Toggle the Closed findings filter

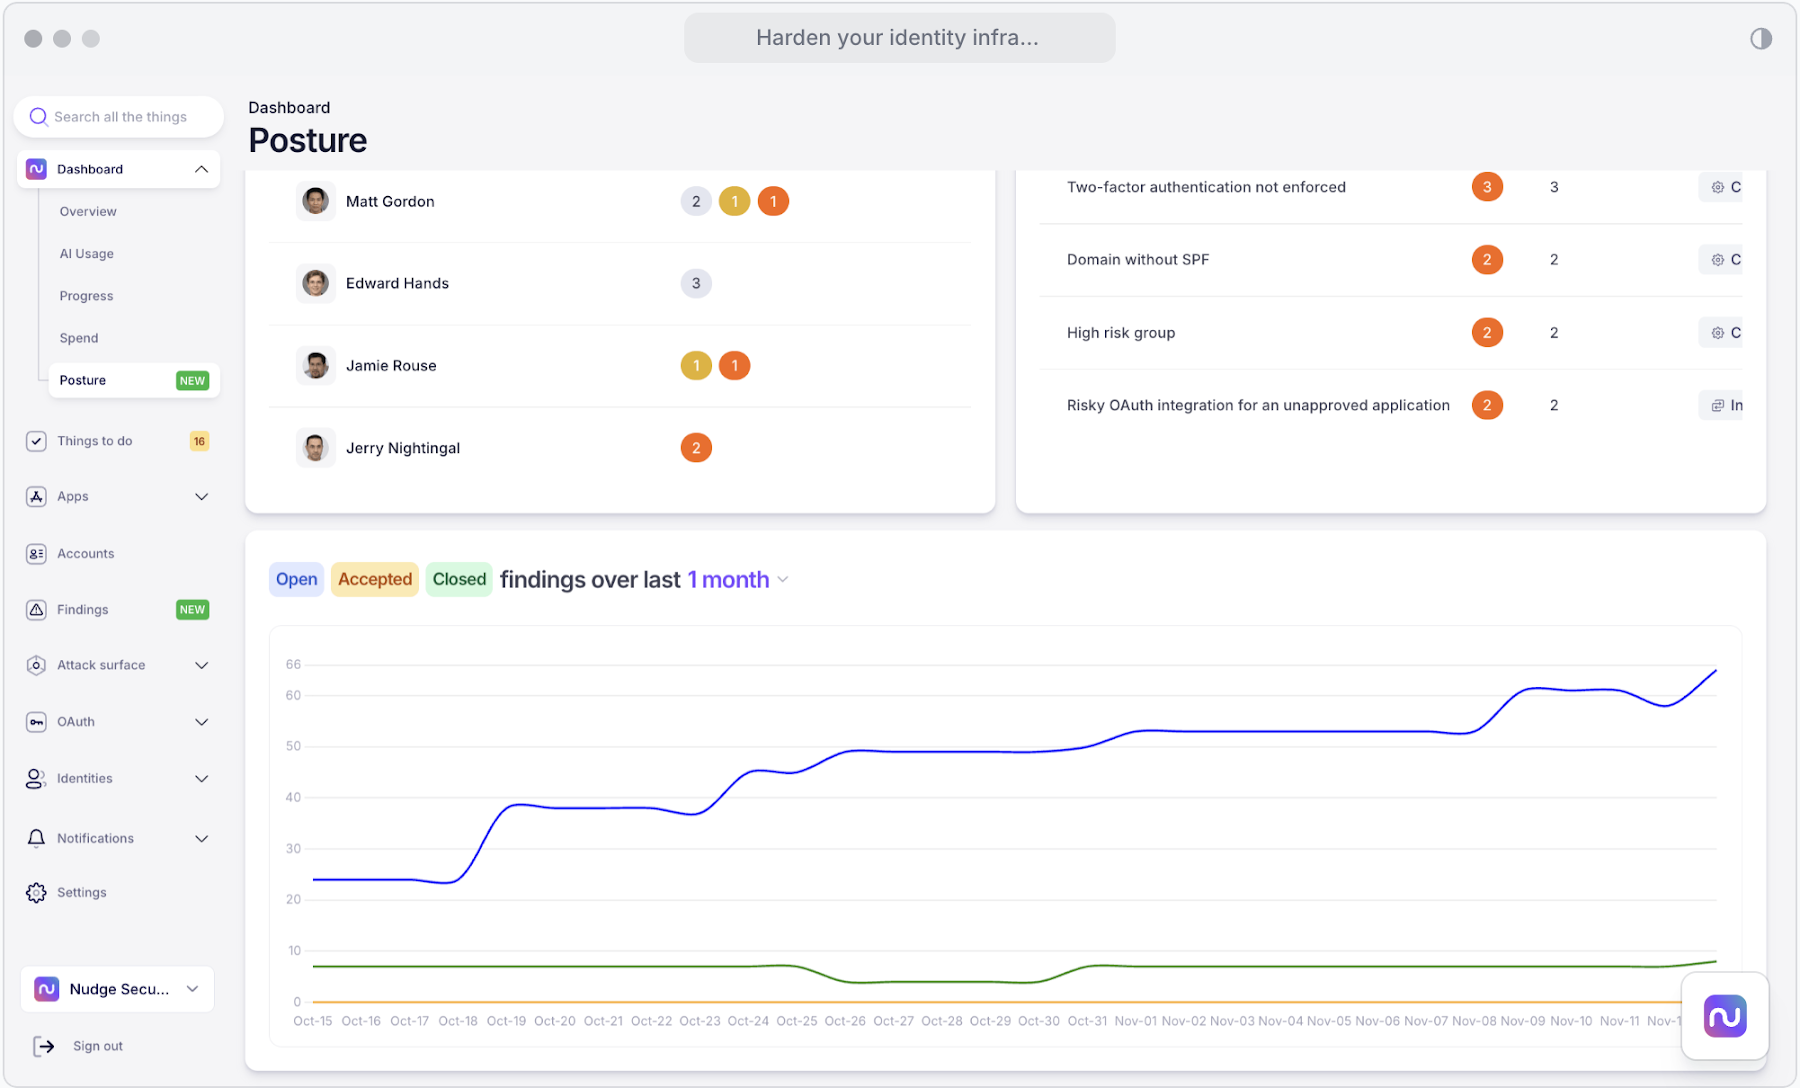coord(459,579)
